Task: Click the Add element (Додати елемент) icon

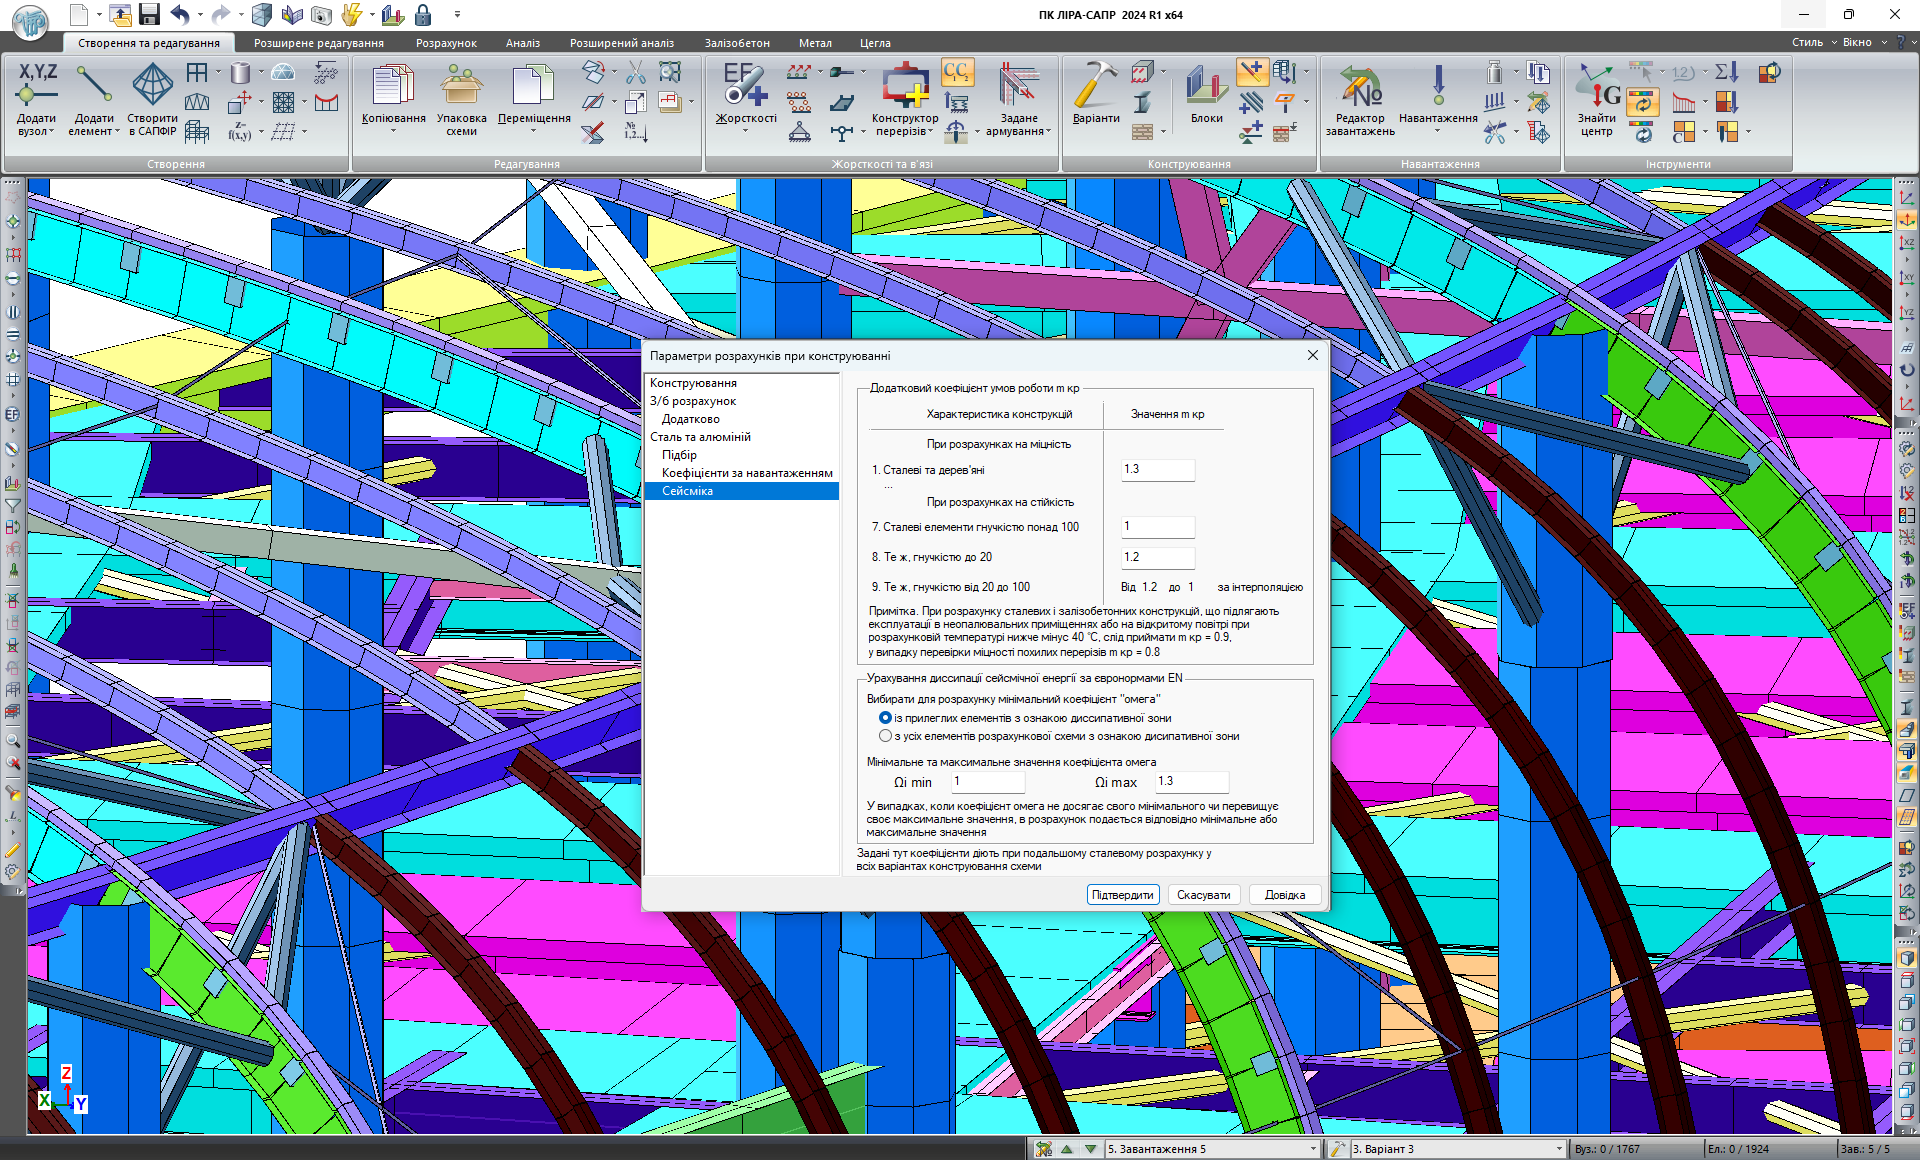Action: point(93,87)
